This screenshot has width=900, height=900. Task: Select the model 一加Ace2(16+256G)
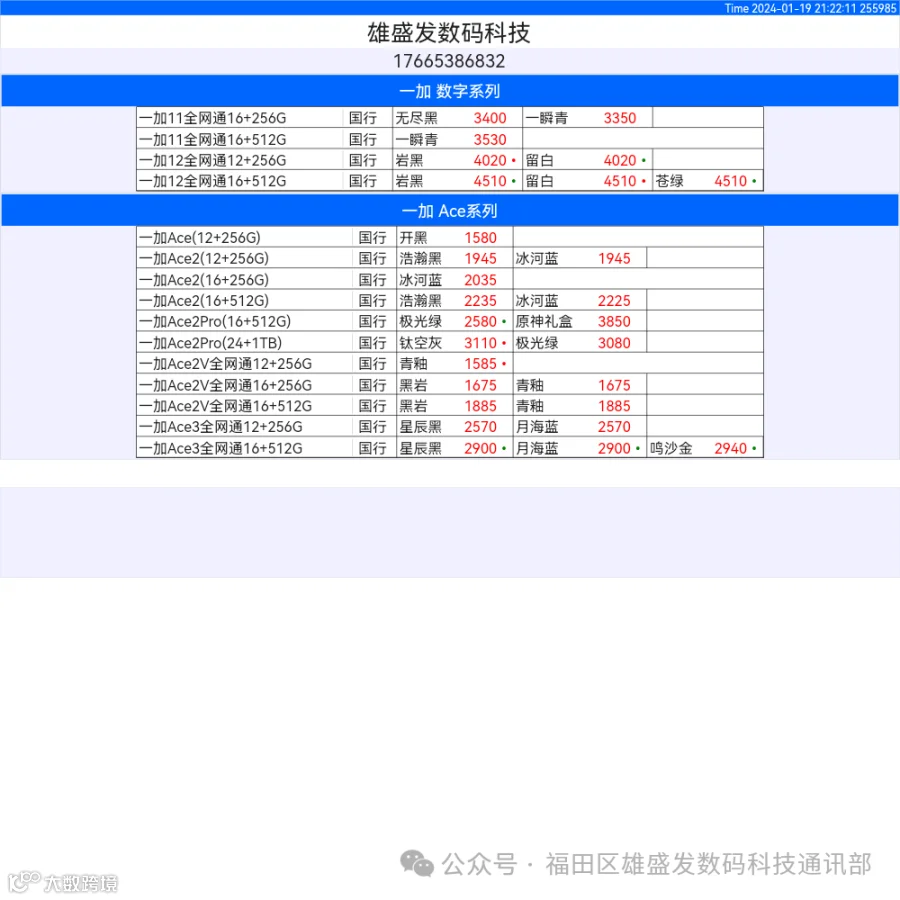[204, 280]
